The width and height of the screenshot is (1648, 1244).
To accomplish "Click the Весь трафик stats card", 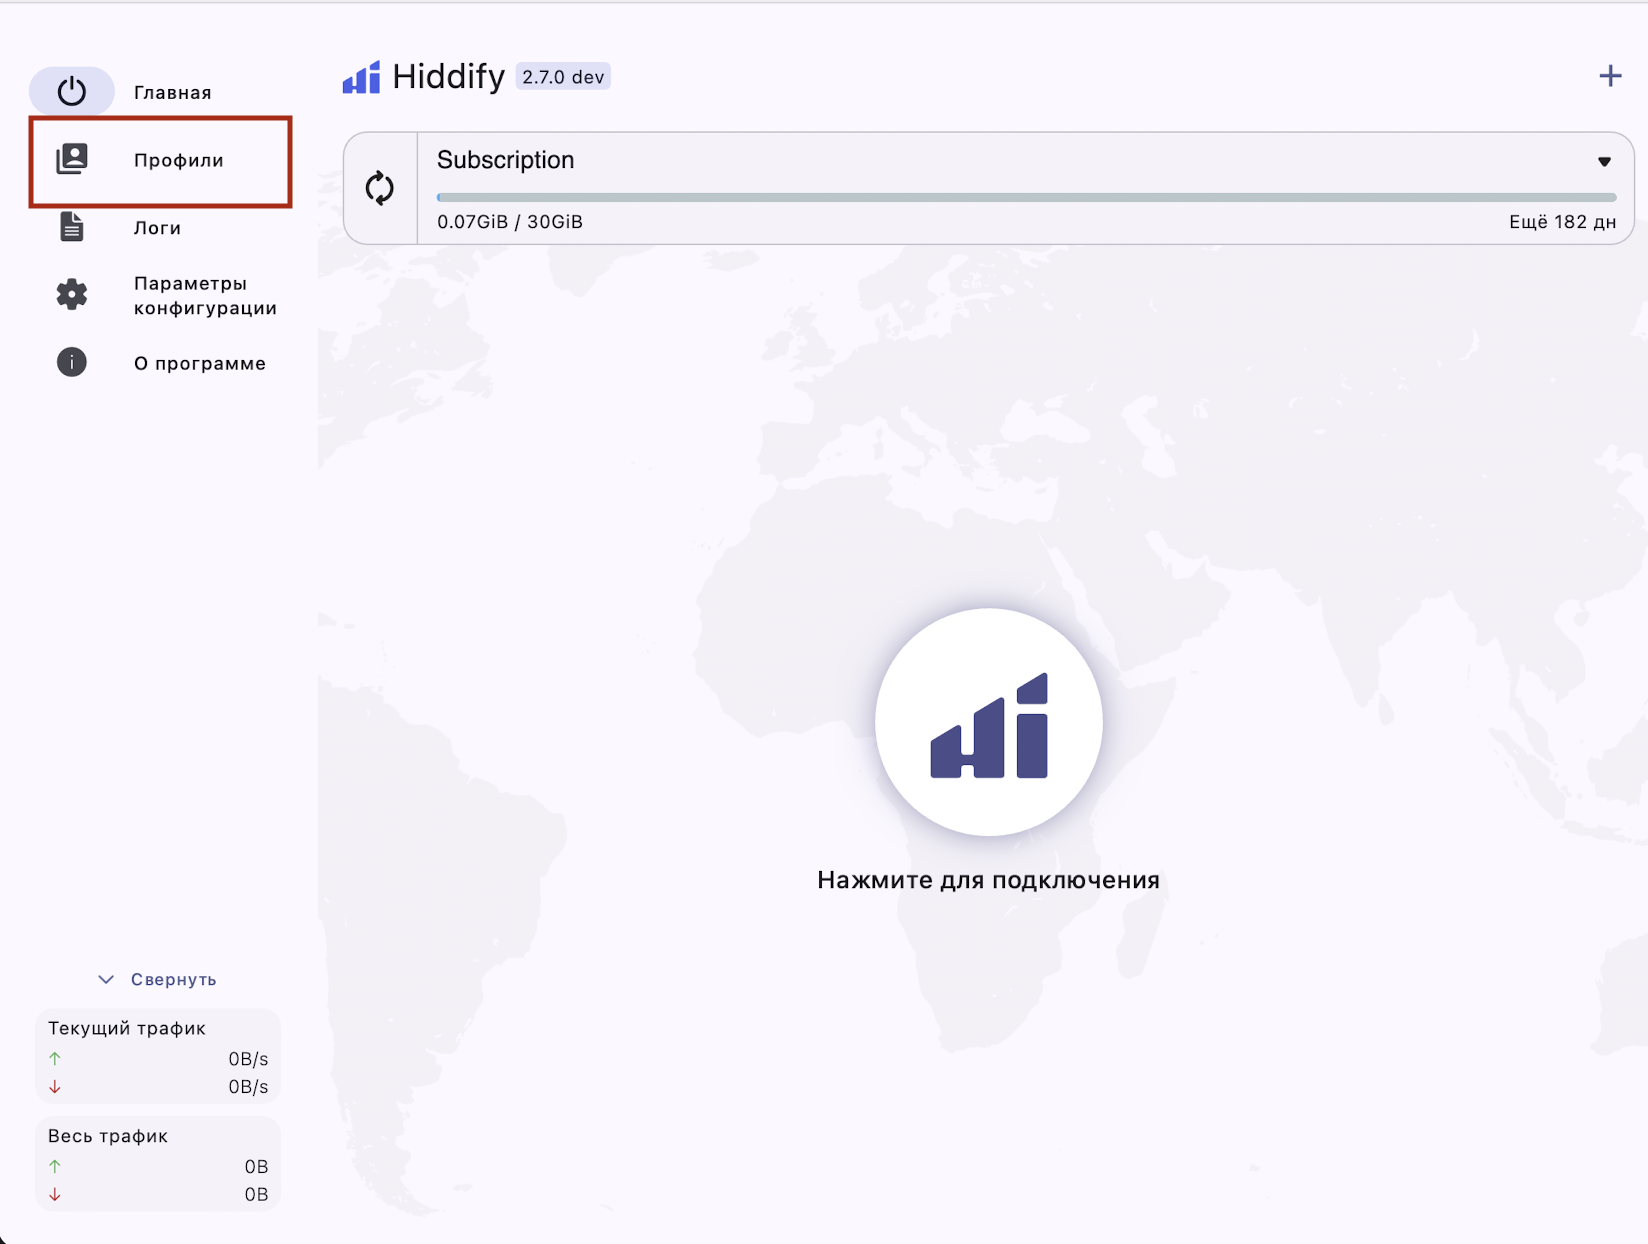I will [x=158, y=1165].
